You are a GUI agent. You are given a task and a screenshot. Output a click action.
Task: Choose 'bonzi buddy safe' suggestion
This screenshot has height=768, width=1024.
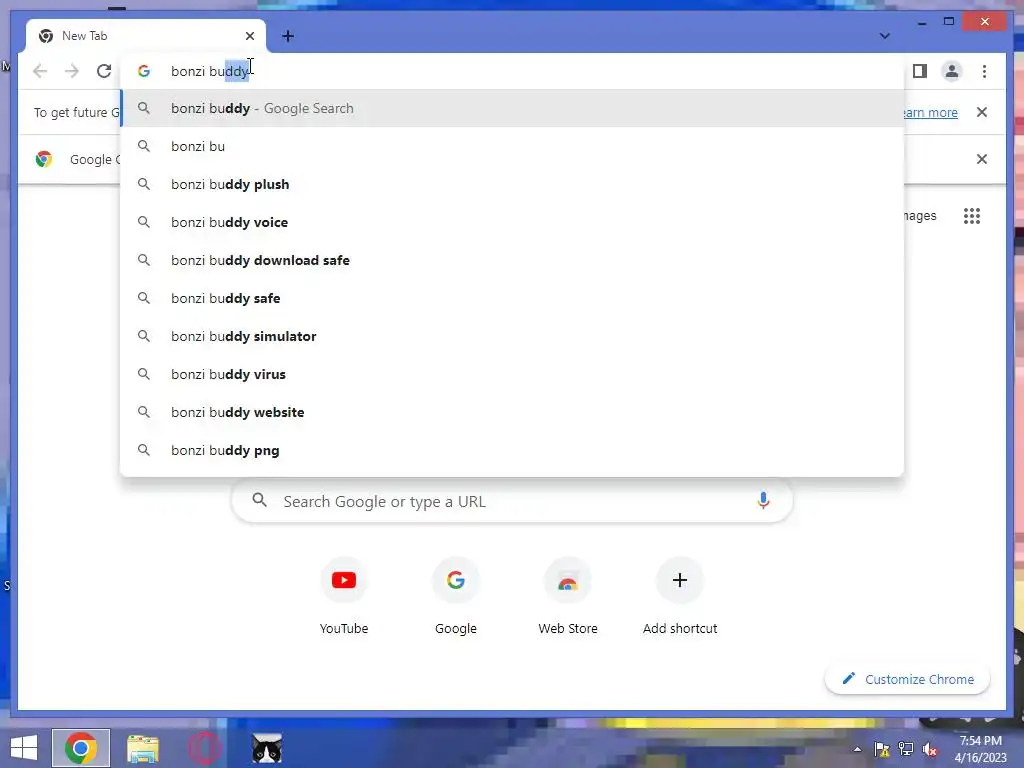pos(513,298)
